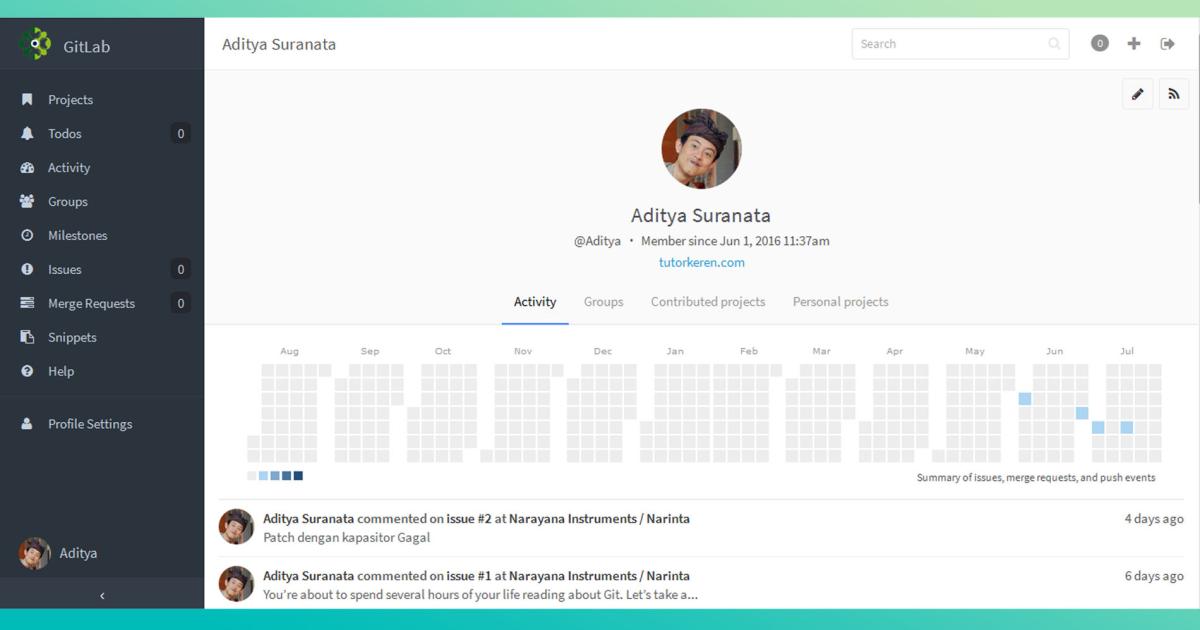This screenshot has width=1200, height=630.
Task: Open Profile Settings in sidebar
Action: click(90, 424)
